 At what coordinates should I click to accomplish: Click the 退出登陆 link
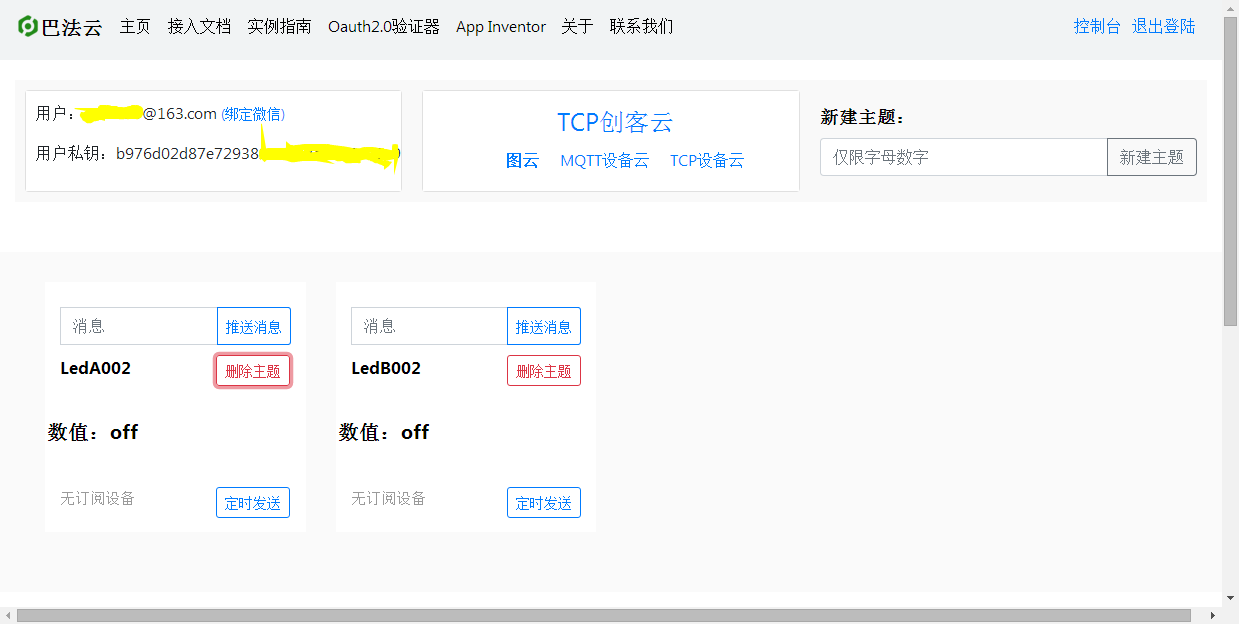coord(1163,26)
